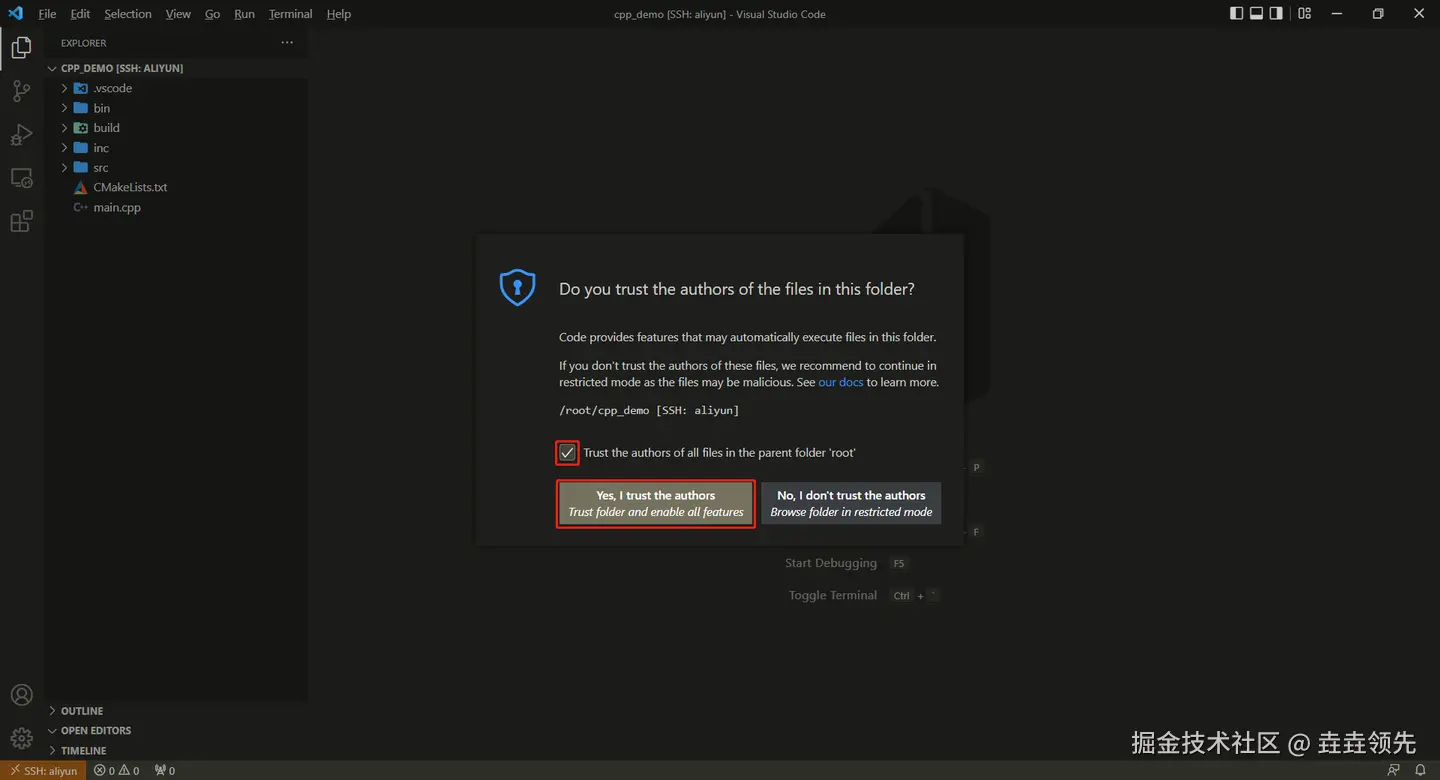Click the forwarded ports status item
Image resolution: width=1440 pixels, height=780 pixels.
tap(165, 770)
